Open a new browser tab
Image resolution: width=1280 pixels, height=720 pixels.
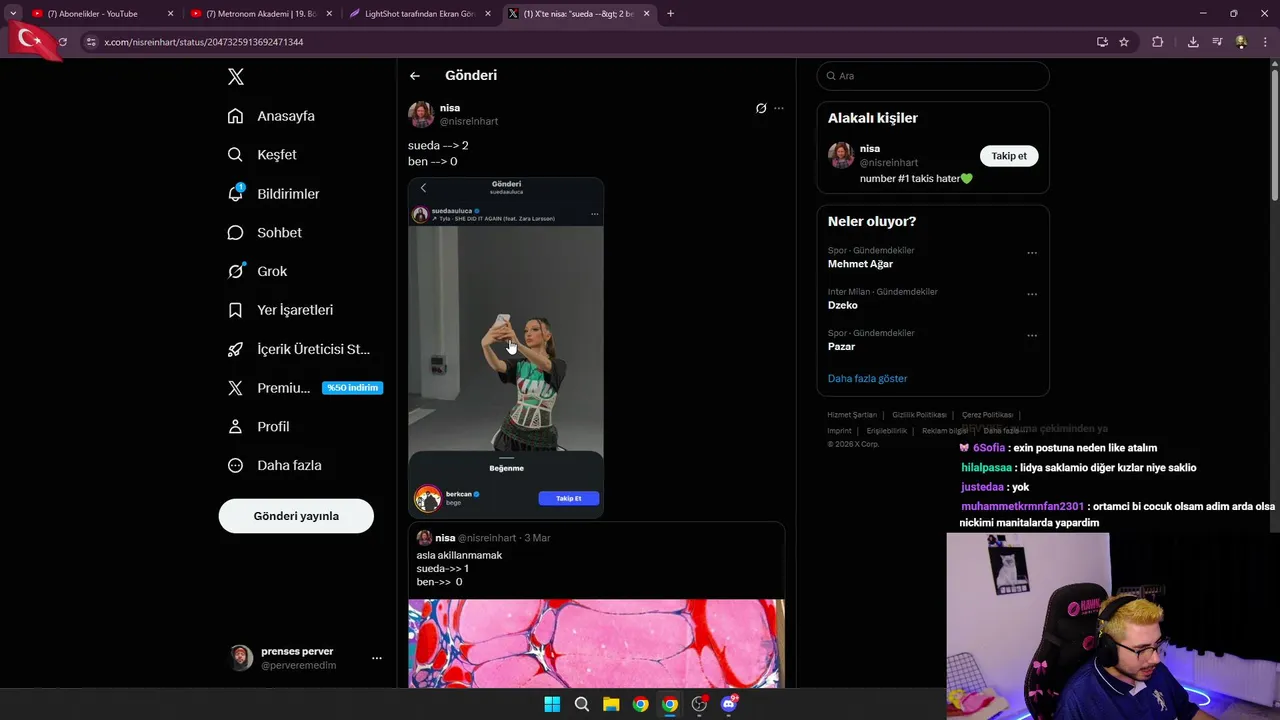pos(670,14)
